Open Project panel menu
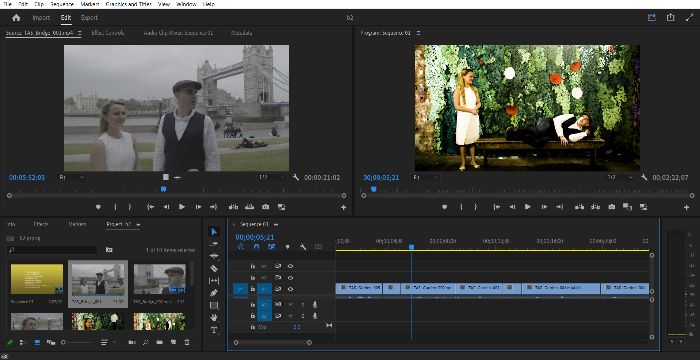The width and height of the screenshot is (700, 360). tap(138, 224)
